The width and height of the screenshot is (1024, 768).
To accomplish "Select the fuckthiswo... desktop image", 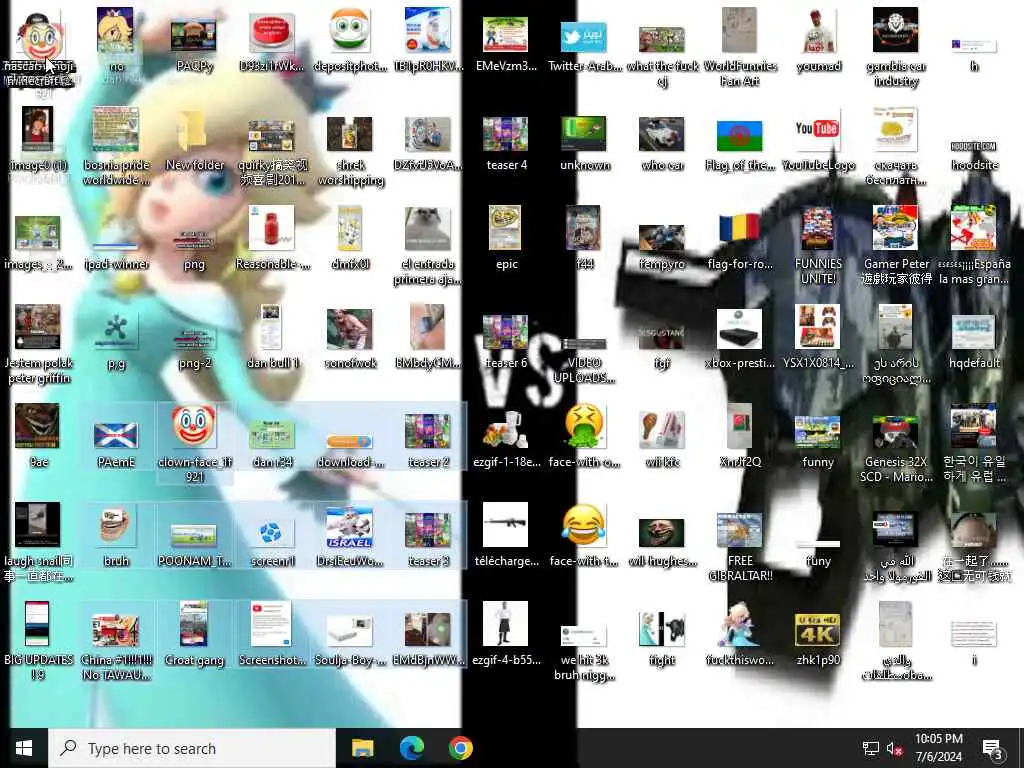I will [739, 633].
